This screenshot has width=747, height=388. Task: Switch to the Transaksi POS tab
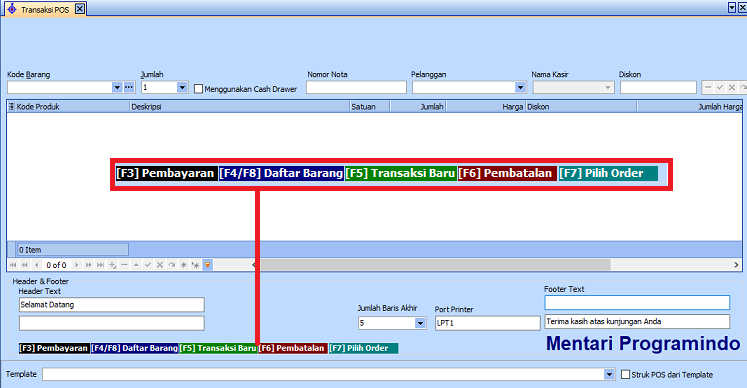[45, 10]
